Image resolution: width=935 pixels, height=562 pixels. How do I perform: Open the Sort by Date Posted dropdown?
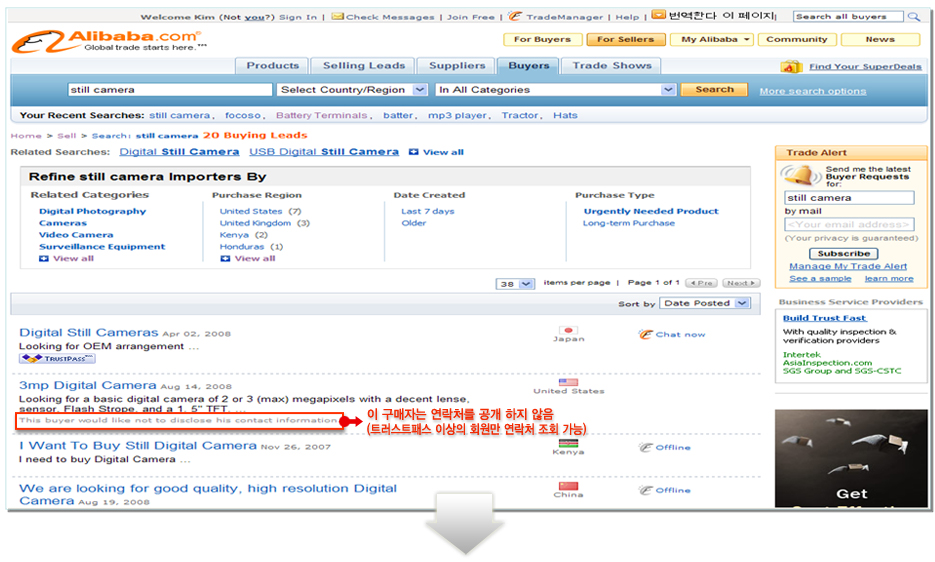pos(705,303)
